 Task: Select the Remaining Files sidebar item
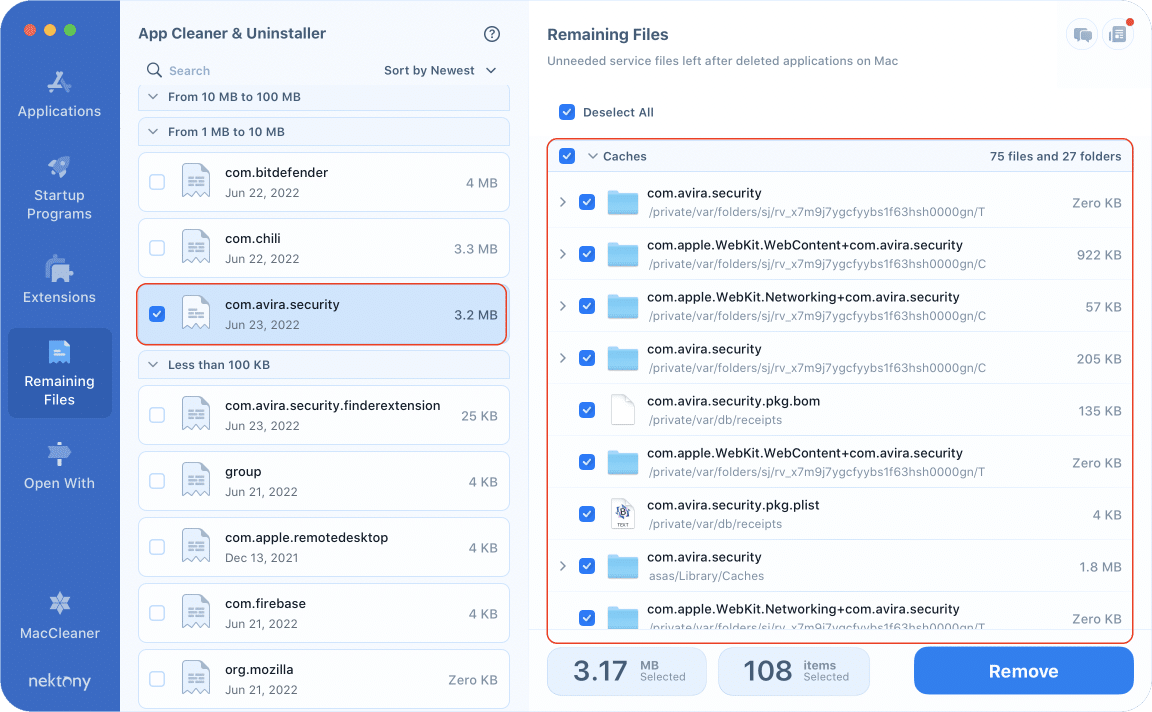[60, 373]
